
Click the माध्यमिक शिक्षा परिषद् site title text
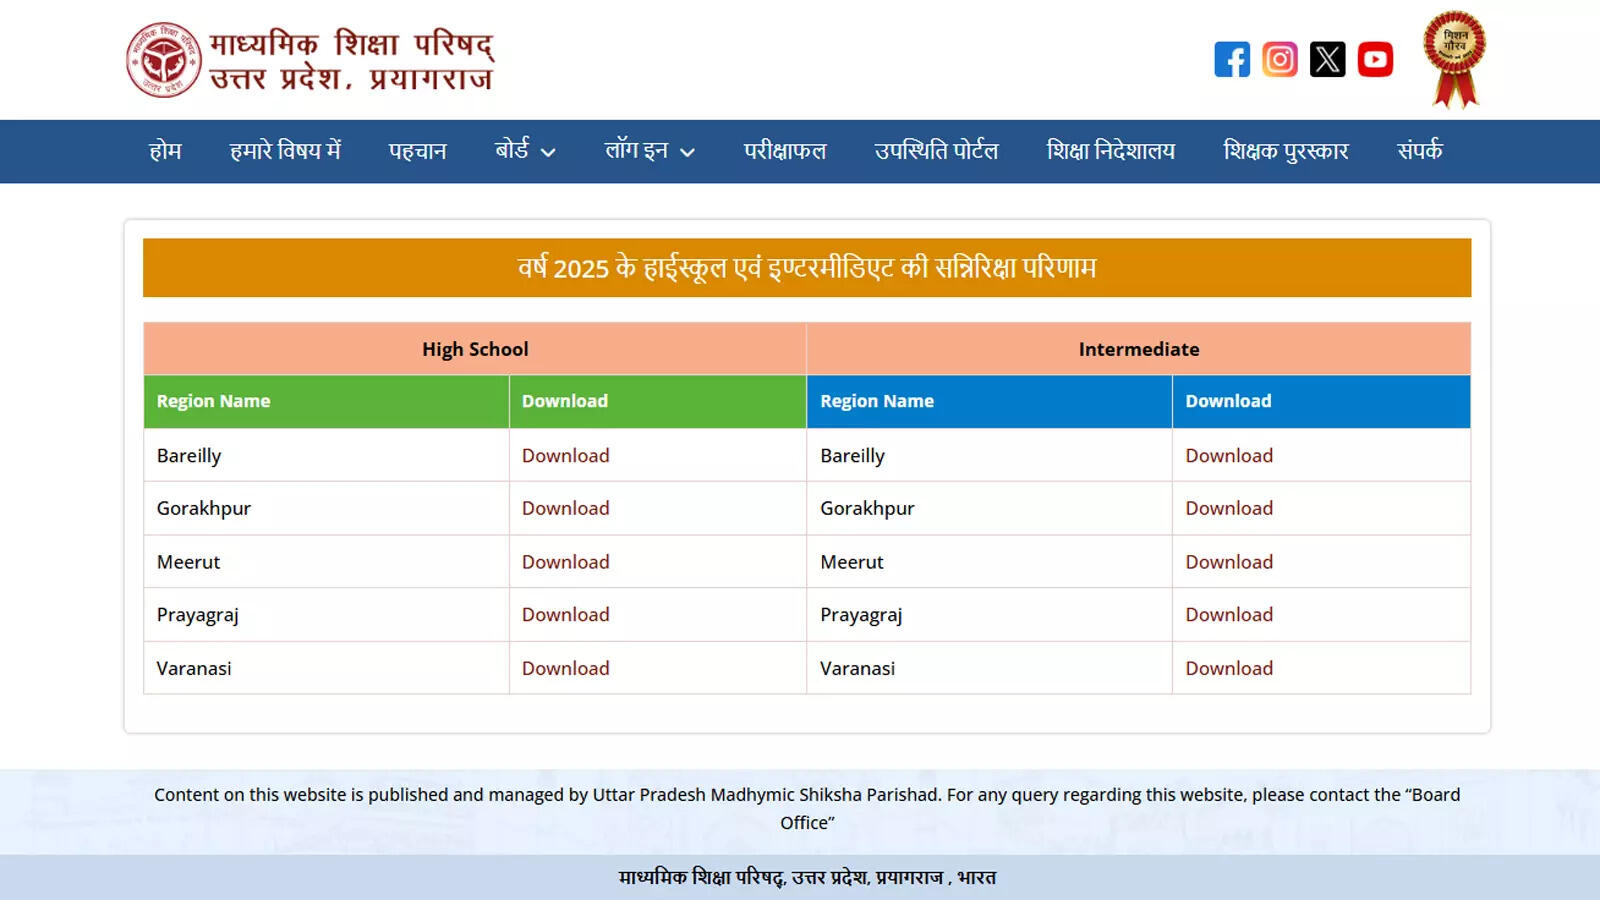pos(352,60)
